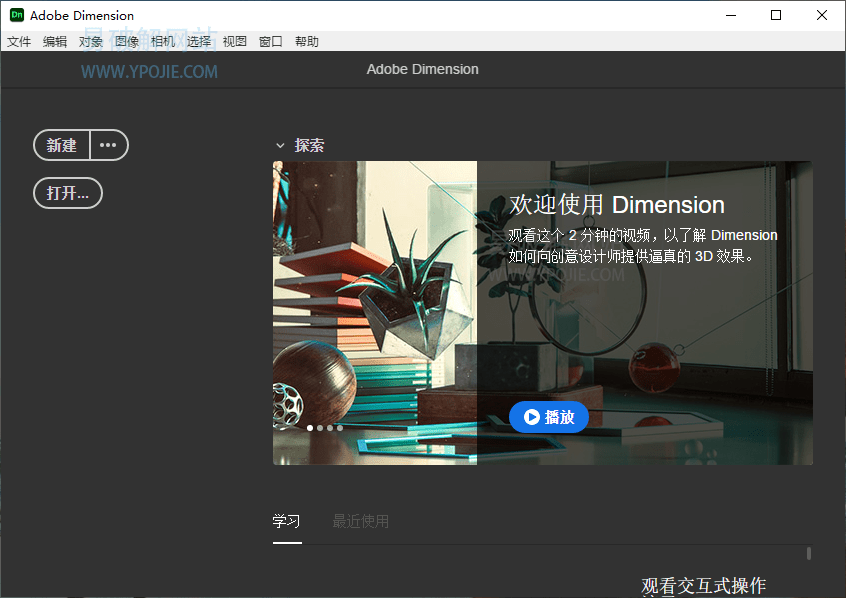Open the more options ellipsis next to 新建
Screen dimensions: 846x598
click(109, 145)
